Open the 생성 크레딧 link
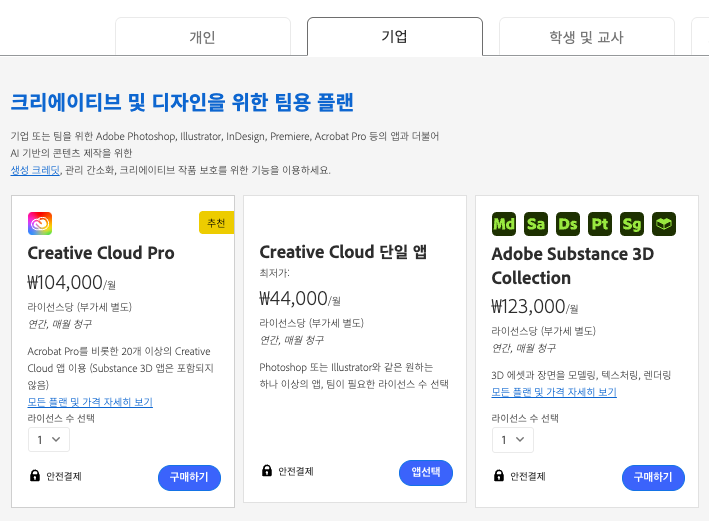 click(x=35, y=170)
